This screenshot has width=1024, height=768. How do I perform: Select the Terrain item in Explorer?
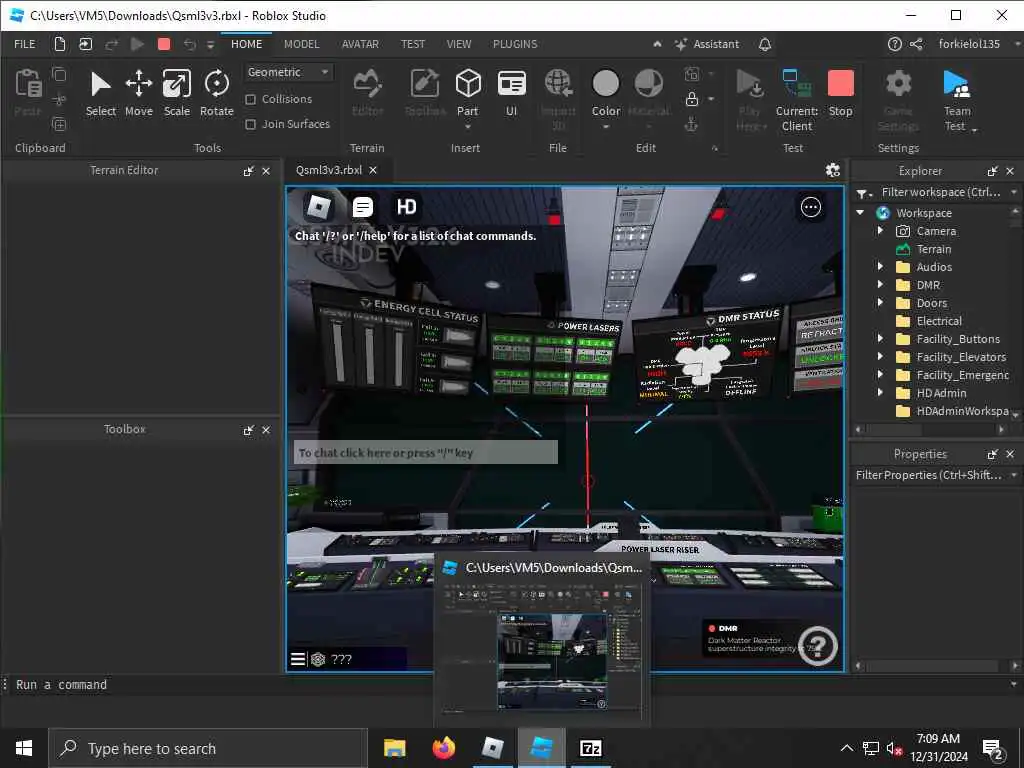point(934,249)
